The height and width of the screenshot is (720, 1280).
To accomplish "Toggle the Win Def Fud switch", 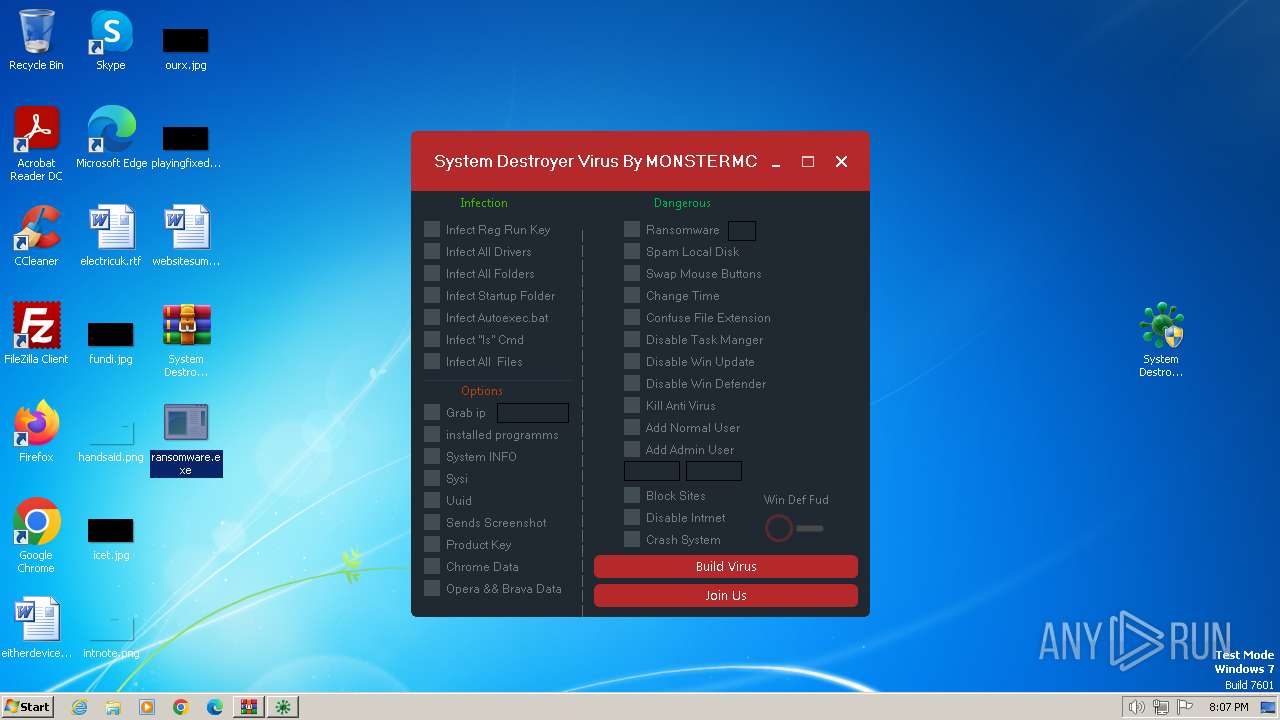I will [795, 528].
